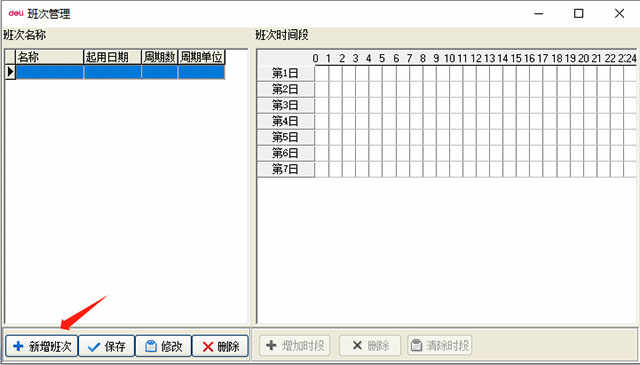This screenshot has height=365, width=640.
Task: Select the 周期数 column header
Action: tap(160, 57)
